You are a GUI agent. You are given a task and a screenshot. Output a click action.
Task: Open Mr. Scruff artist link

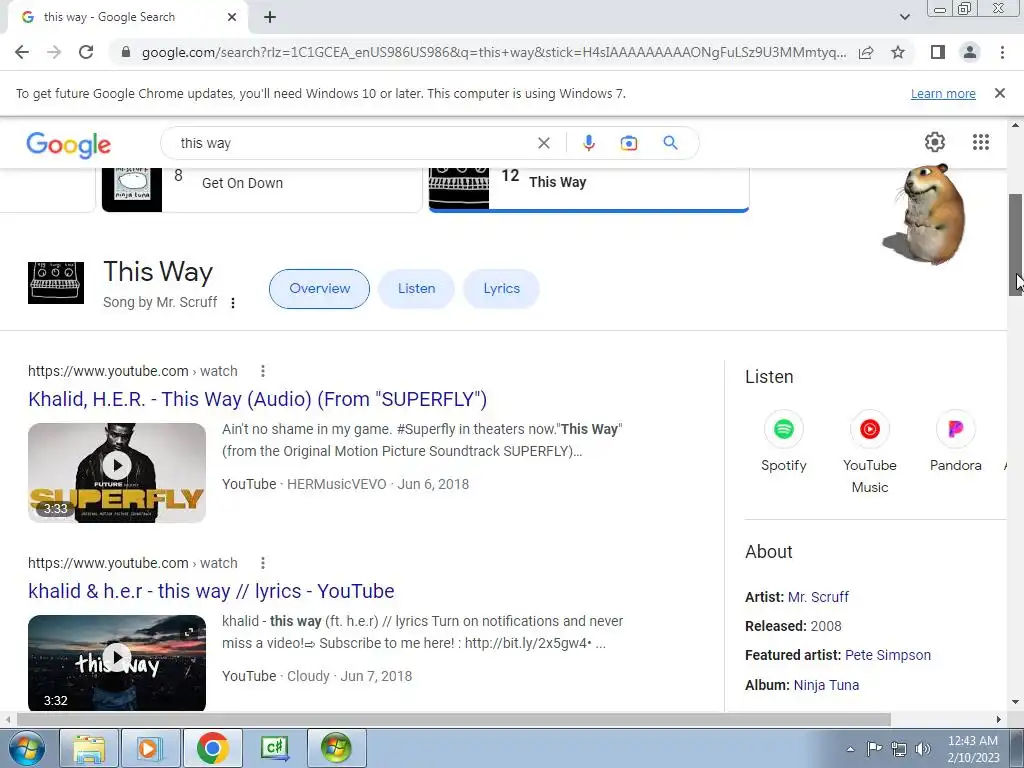818,597
